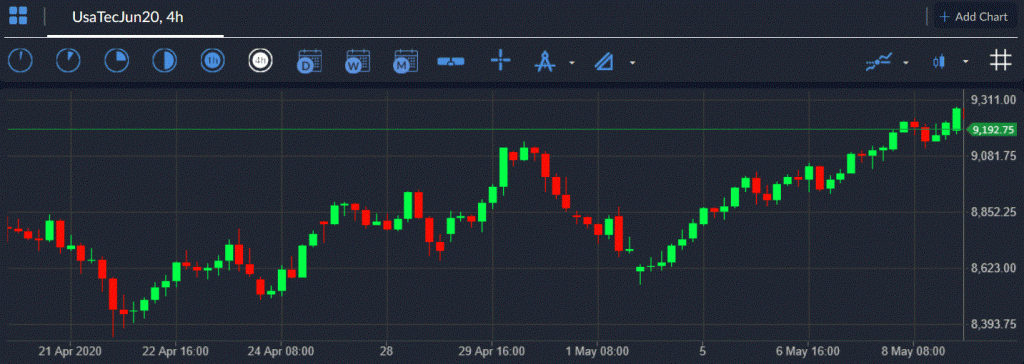
Task: Switch to the 1h timeframe
Action: pos(212,61)
